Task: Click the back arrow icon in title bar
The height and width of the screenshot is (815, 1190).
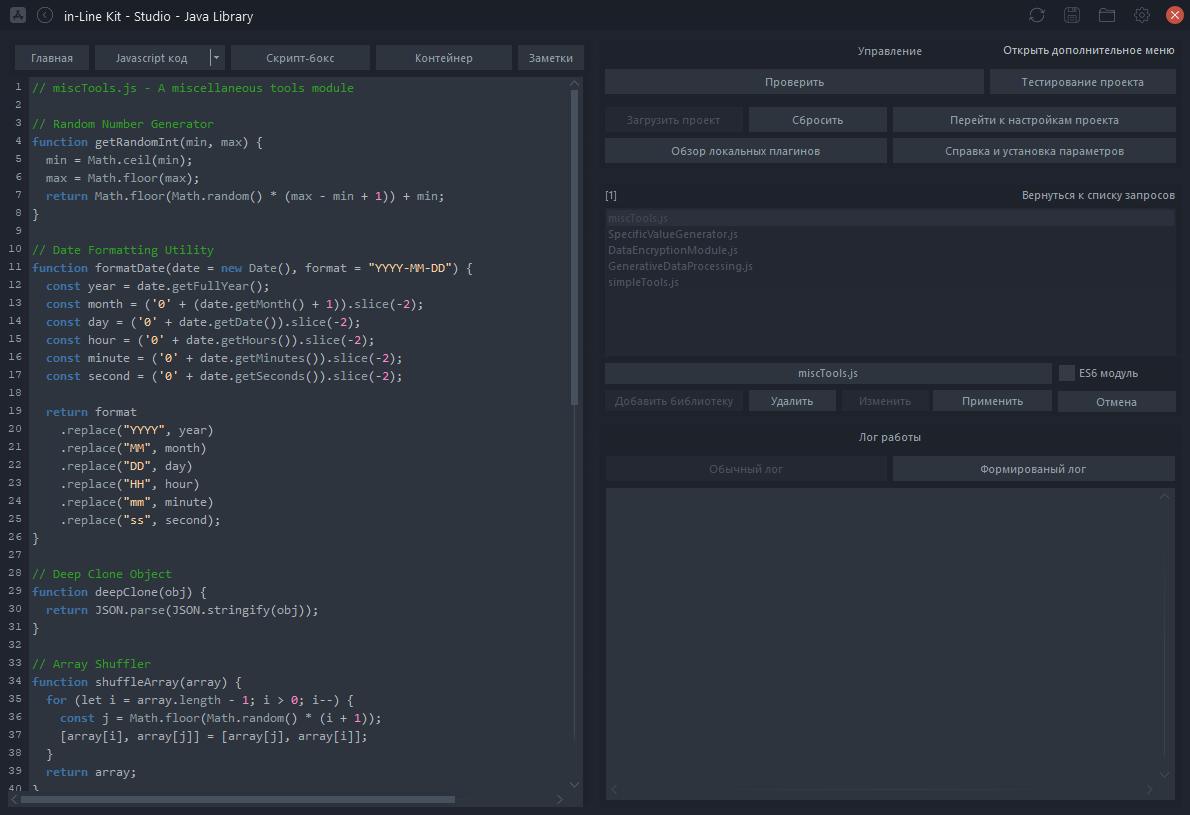Action: [x=45, y=15]
